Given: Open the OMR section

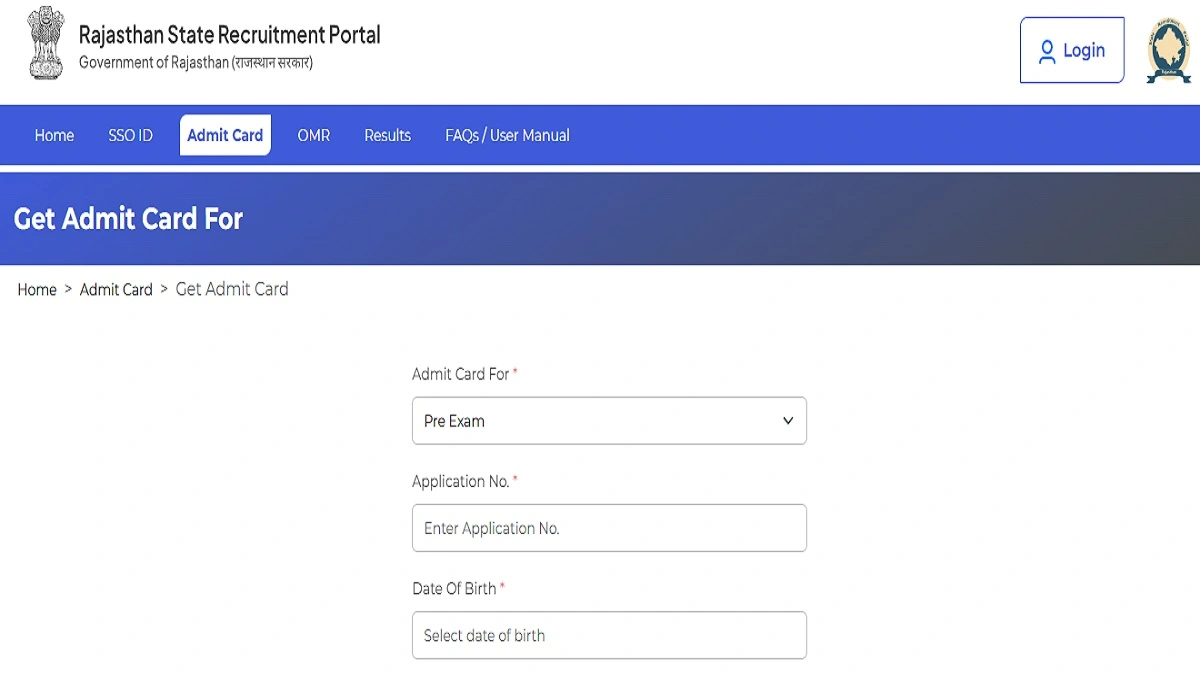Looking at the screenshot, I should point(313,135).
